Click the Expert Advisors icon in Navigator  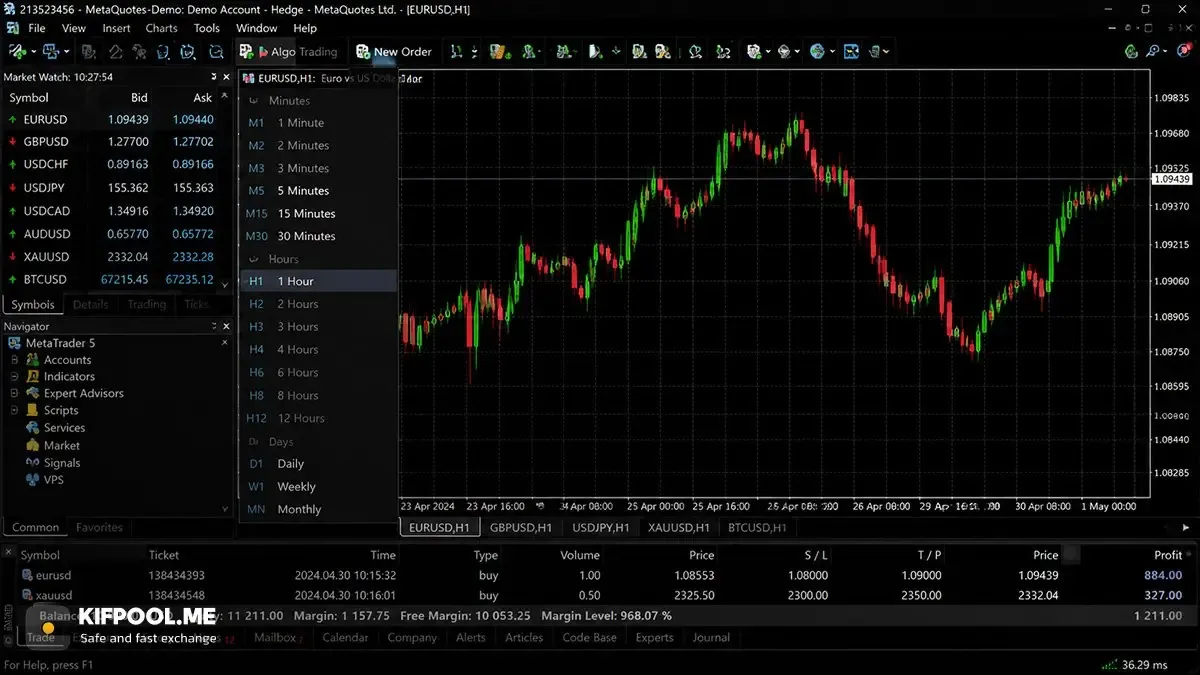pos(32,394)
